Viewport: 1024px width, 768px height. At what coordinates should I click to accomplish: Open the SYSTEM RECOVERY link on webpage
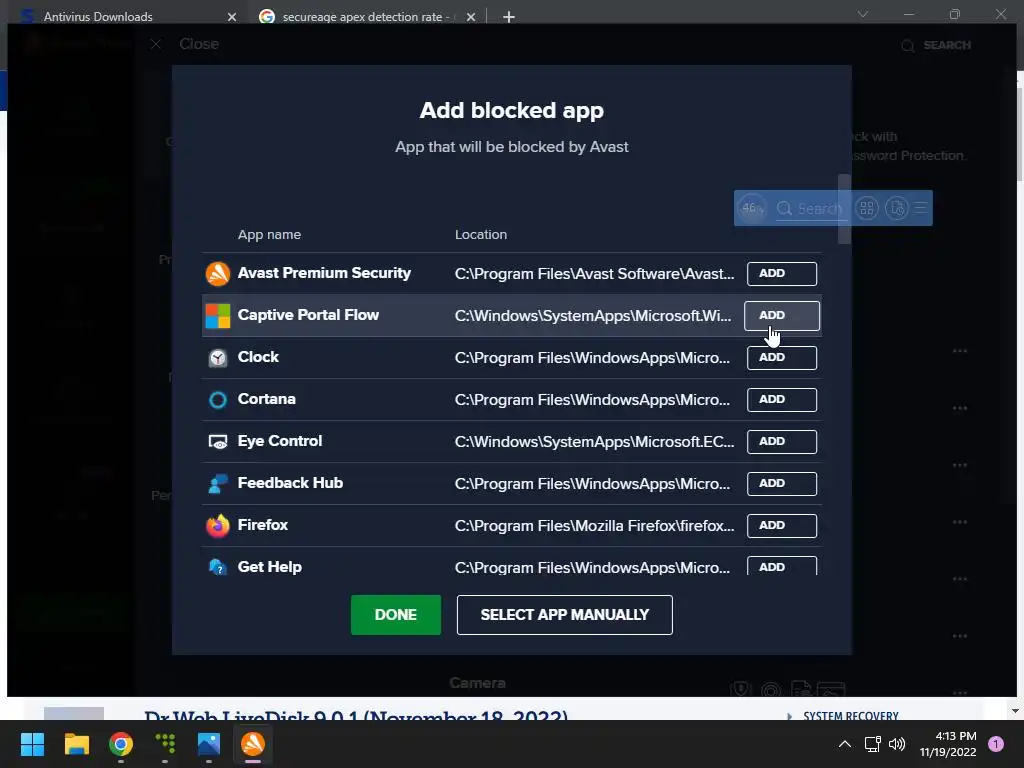click(x=850, y=716)
